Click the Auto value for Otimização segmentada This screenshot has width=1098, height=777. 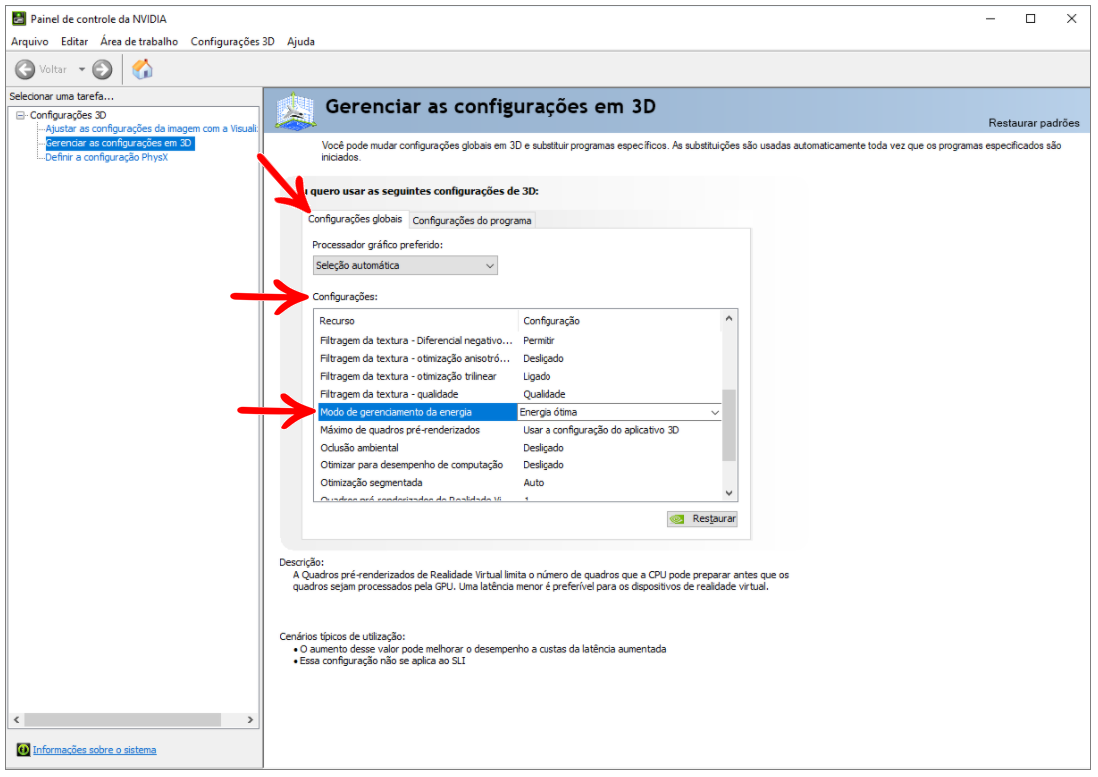(534, 483)
